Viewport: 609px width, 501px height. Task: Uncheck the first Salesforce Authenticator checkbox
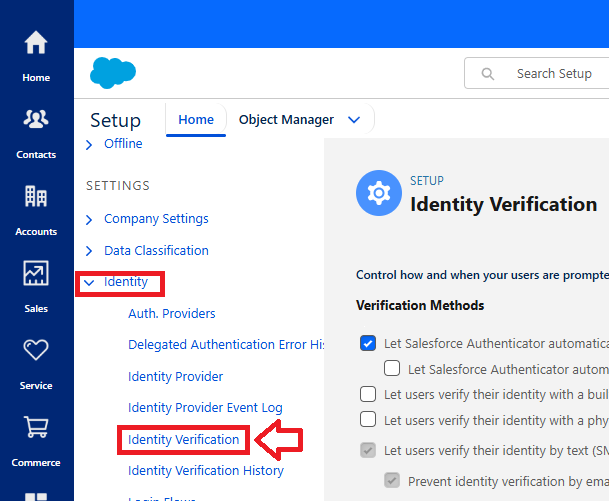(368, 343)
